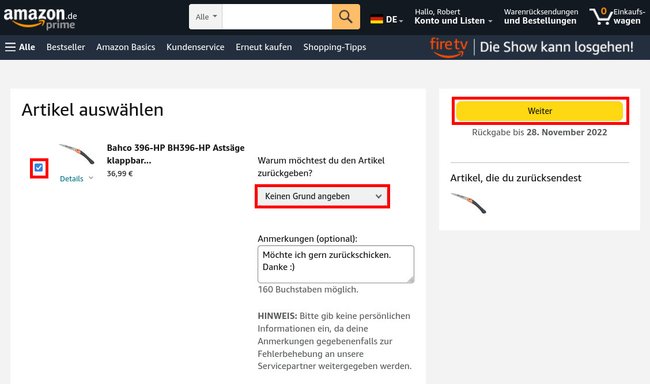Click the orange search magnifier button
The width and height of the screenshot is (650, 384).
click(x=346, y=17)
